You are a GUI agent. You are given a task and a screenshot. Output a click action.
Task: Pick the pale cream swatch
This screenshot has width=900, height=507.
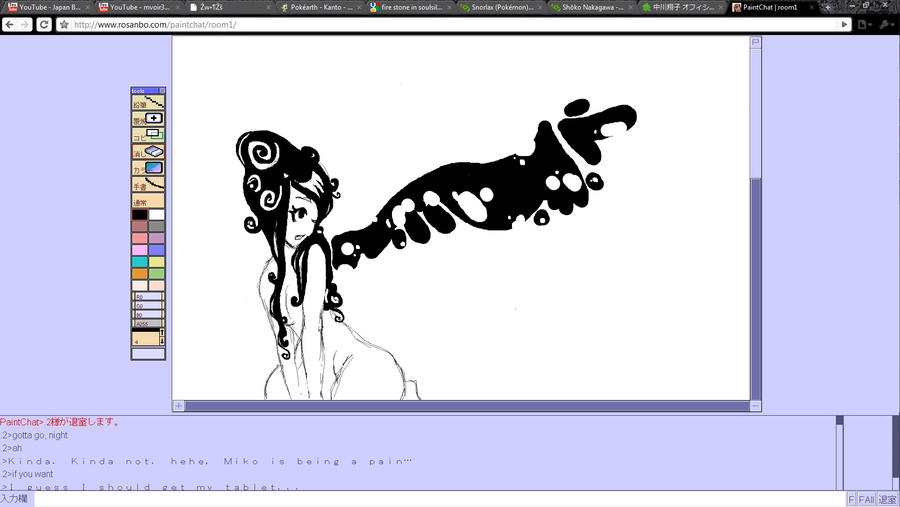[x=139, y=285]
